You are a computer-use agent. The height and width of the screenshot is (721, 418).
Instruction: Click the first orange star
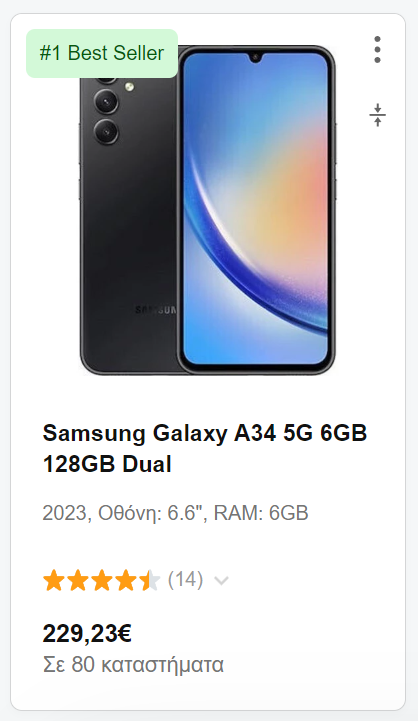pyautogui.click(x=54, y=580)
